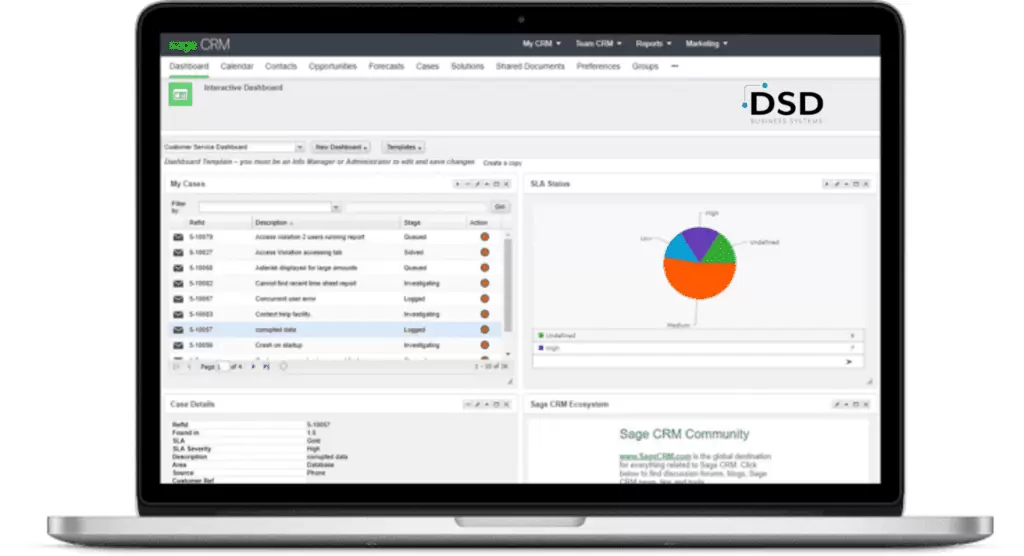Open the Shared Documents tab
The width and height of the screenshot is (1024, 556).
pyautogui.click(x=529, y=66)
